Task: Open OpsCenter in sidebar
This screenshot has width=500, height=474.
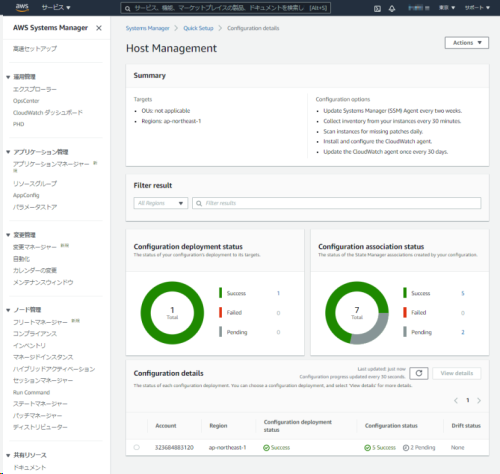Action: 26,101
